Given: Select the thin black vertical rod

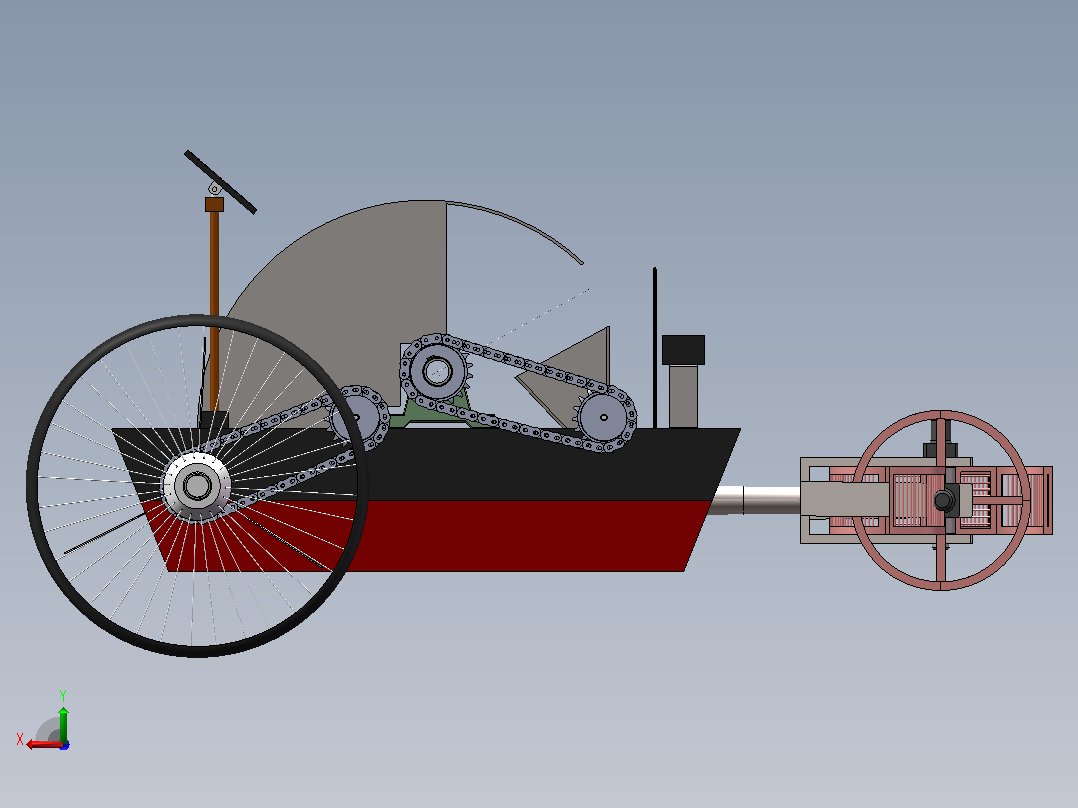Looking at the screenshot, I should [654, 348].
